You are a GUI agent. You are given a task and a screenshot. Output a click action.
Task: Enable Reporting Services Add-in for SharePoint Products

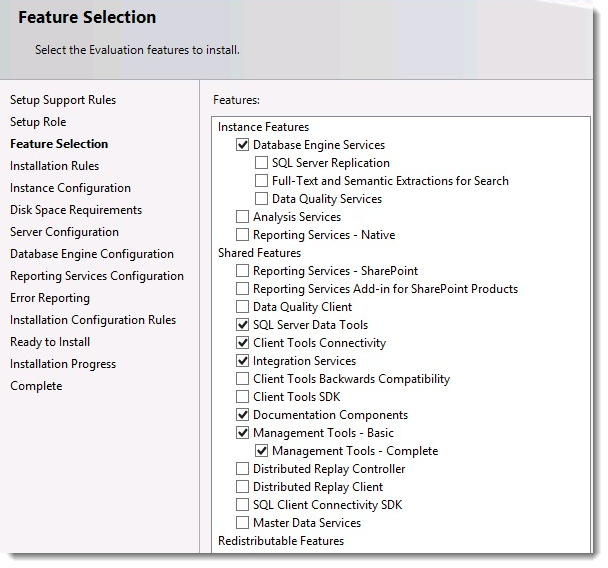(242, 289)
